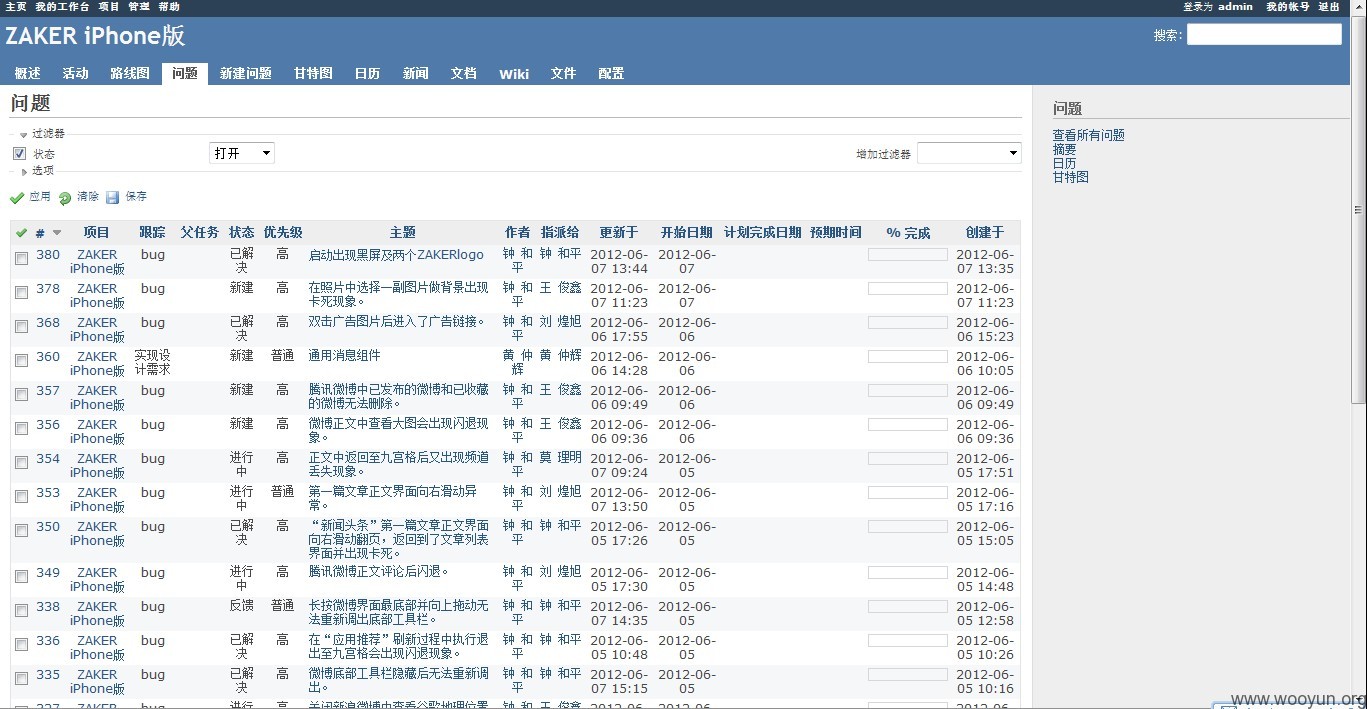Check the box for issue 380
The height and width of the screenshot is (709, 1367).
(21, 258)
